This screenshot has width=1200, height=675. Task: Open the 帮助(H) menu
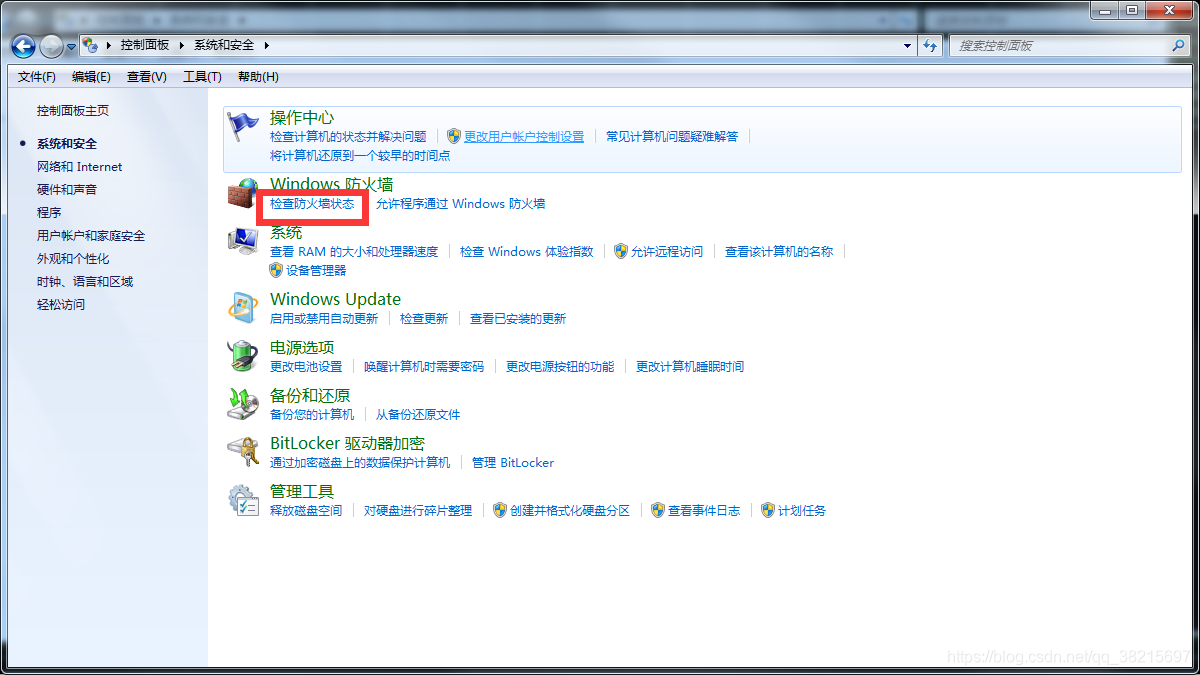click(258, 77)
